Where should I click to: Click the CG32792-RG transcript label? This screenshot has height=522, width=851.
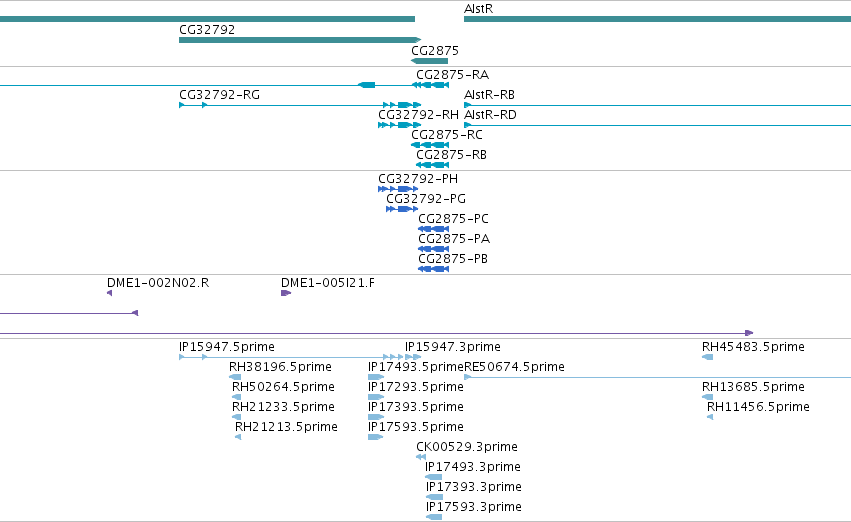click(x=219, y=94)
